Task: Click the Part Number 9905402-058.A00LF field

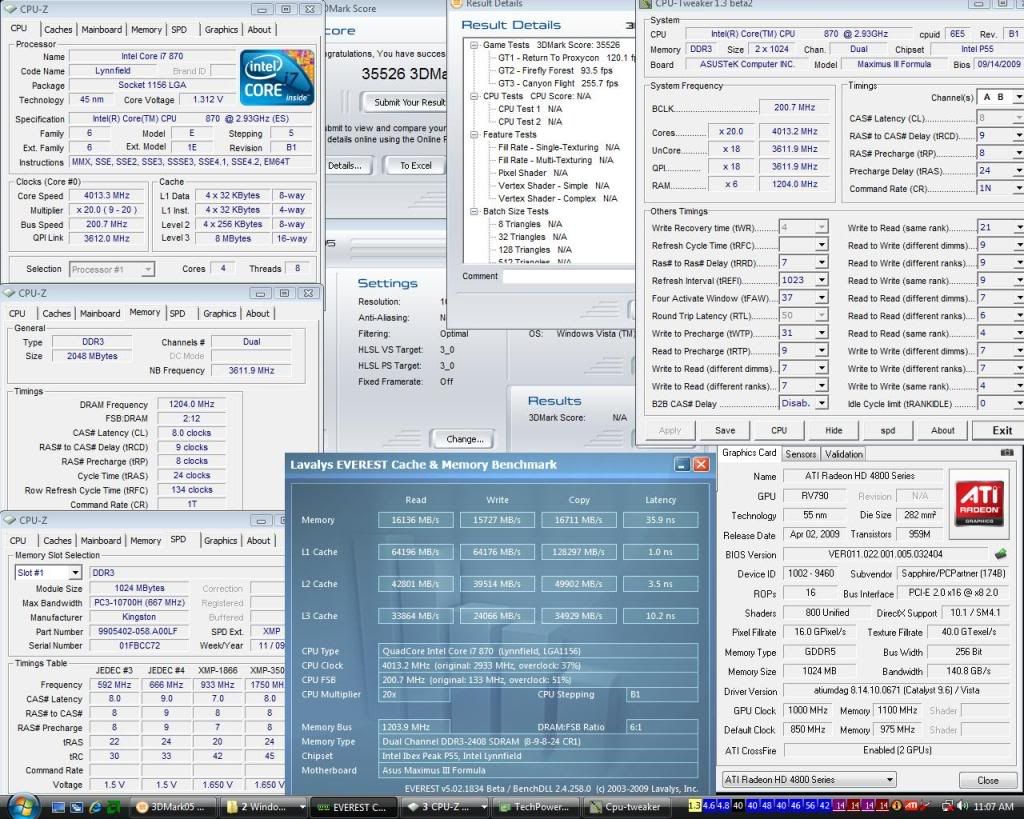Action: click(138, 632)
